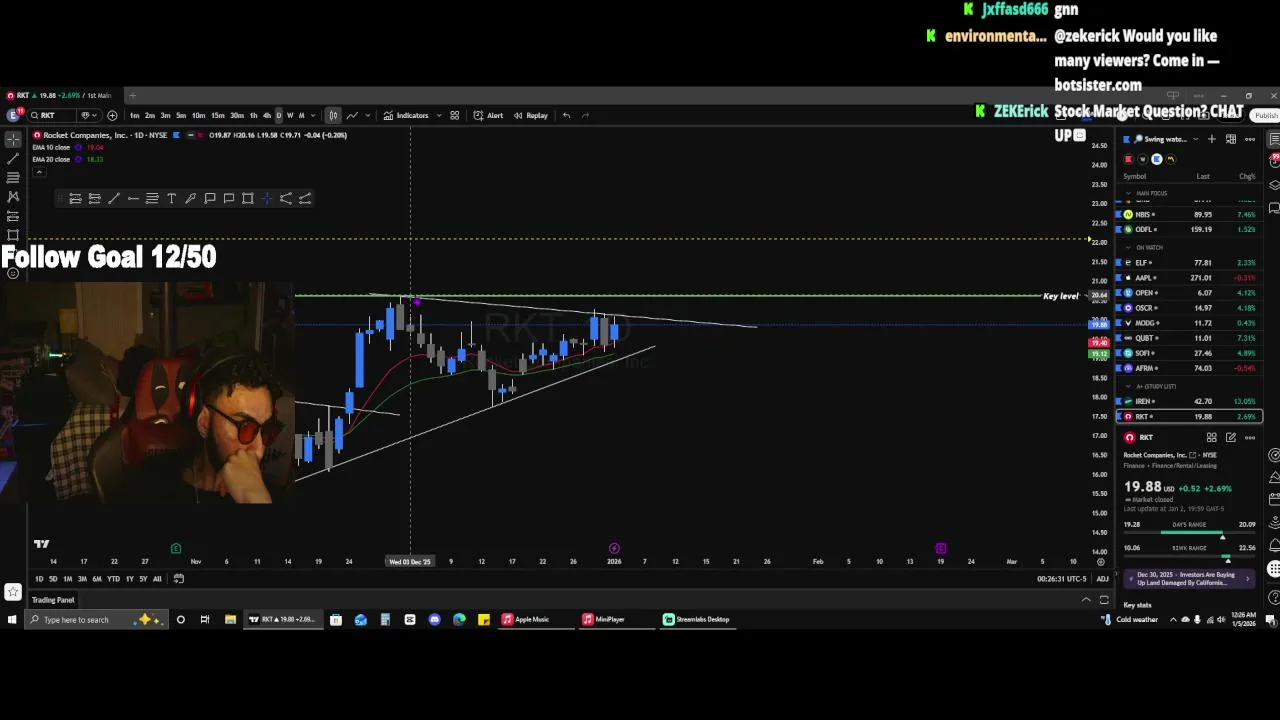Image resolution: width=1280 pixels, height=720 pixels.
Task: Create an Alert
Action: point(488,115)
